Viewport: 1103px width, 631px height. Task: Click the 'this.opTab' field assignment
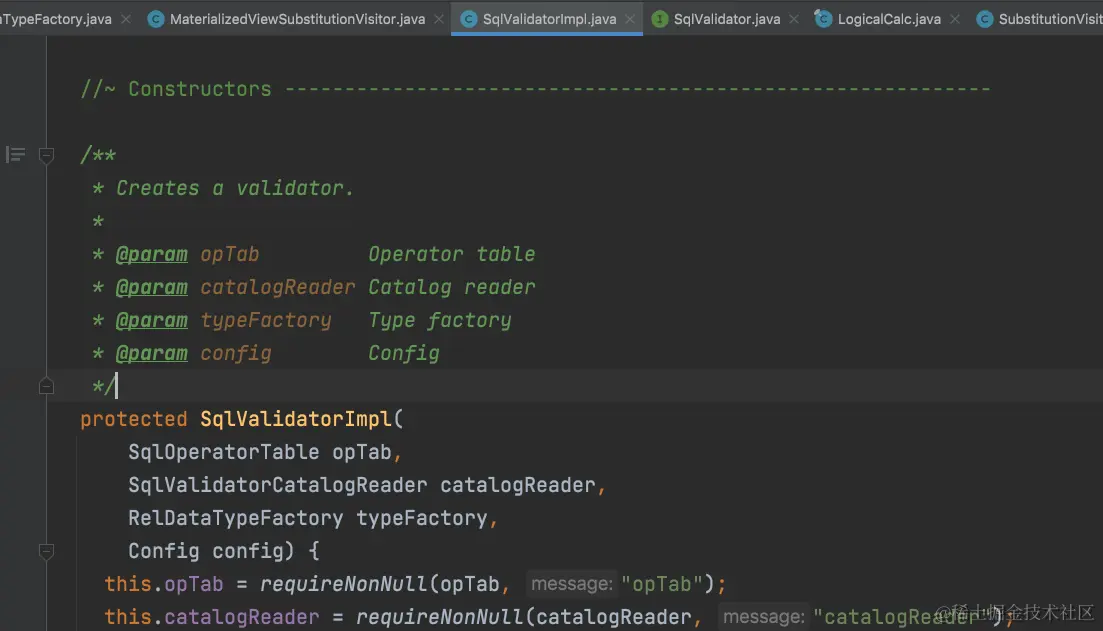[164, 585]
